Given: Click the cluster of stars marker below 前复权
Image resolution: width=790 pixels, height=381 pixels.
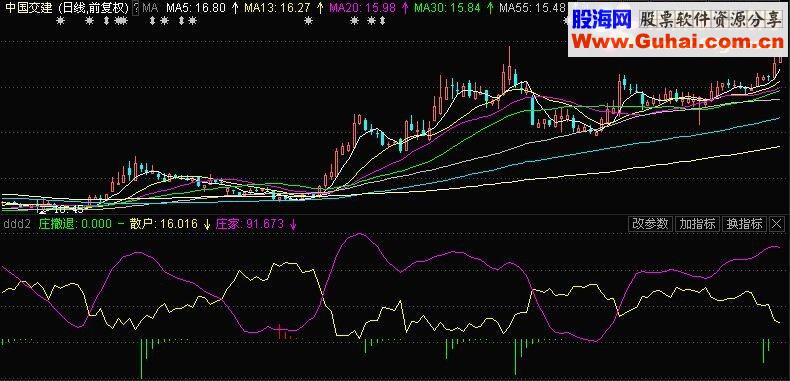Looking at the screenshot, I should click(x=120, y=21).
